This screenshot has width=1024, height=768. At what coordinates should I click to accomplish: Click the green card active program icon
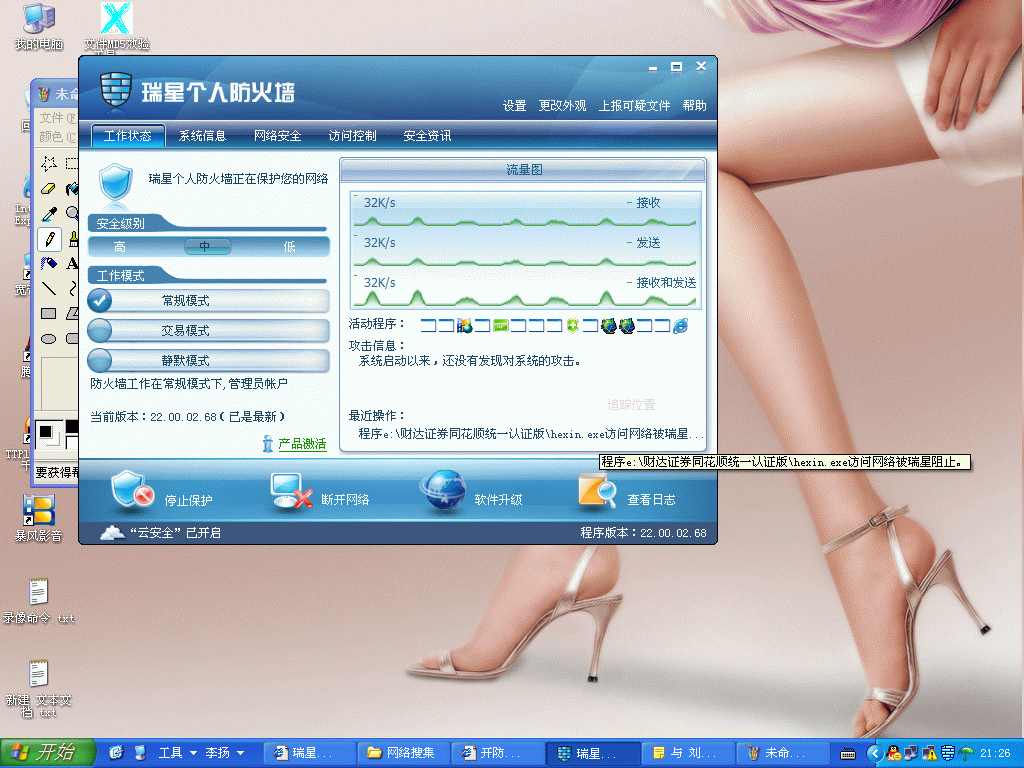[x=501, y=325]
